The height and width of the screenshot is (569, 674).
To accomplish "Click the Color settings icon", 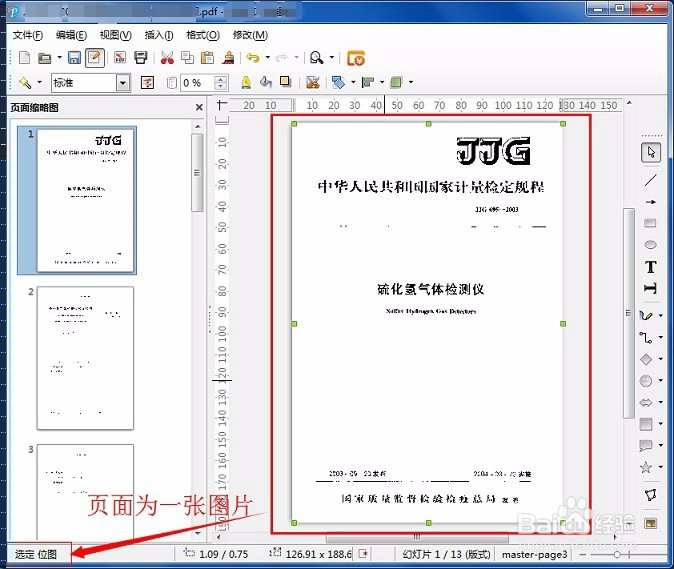I will pyautogui.click(x=147, y=83).
